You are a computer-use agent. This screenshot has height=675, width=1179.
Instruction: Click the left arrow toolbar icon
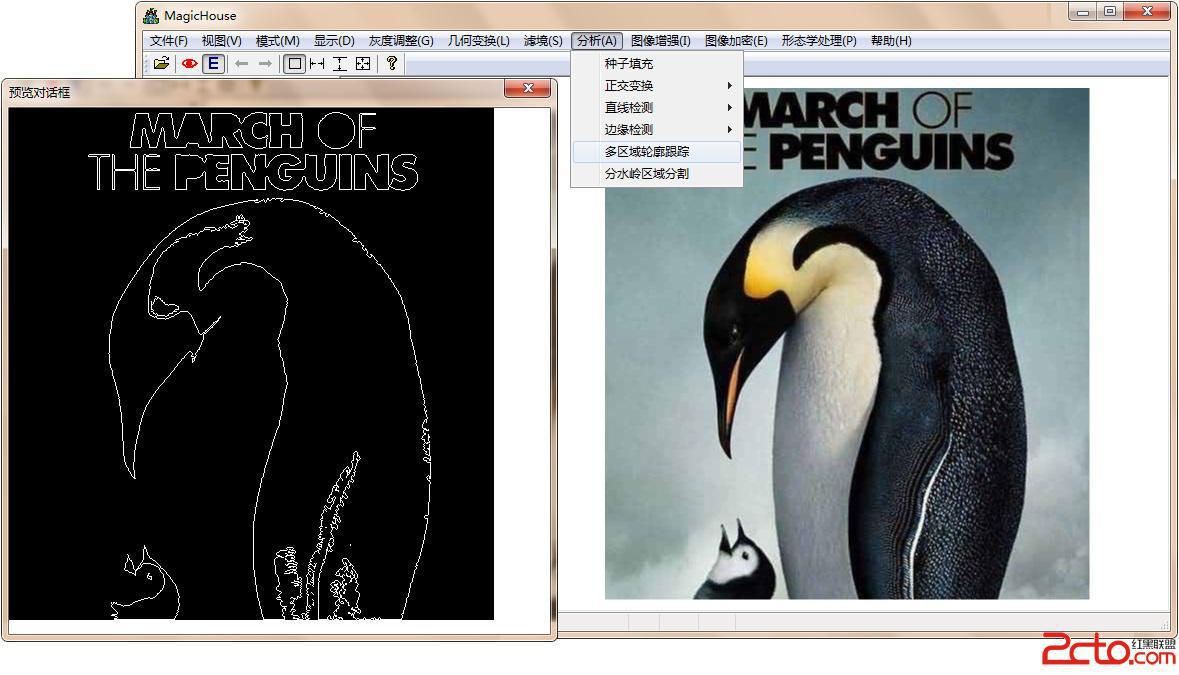pos(241,64)
